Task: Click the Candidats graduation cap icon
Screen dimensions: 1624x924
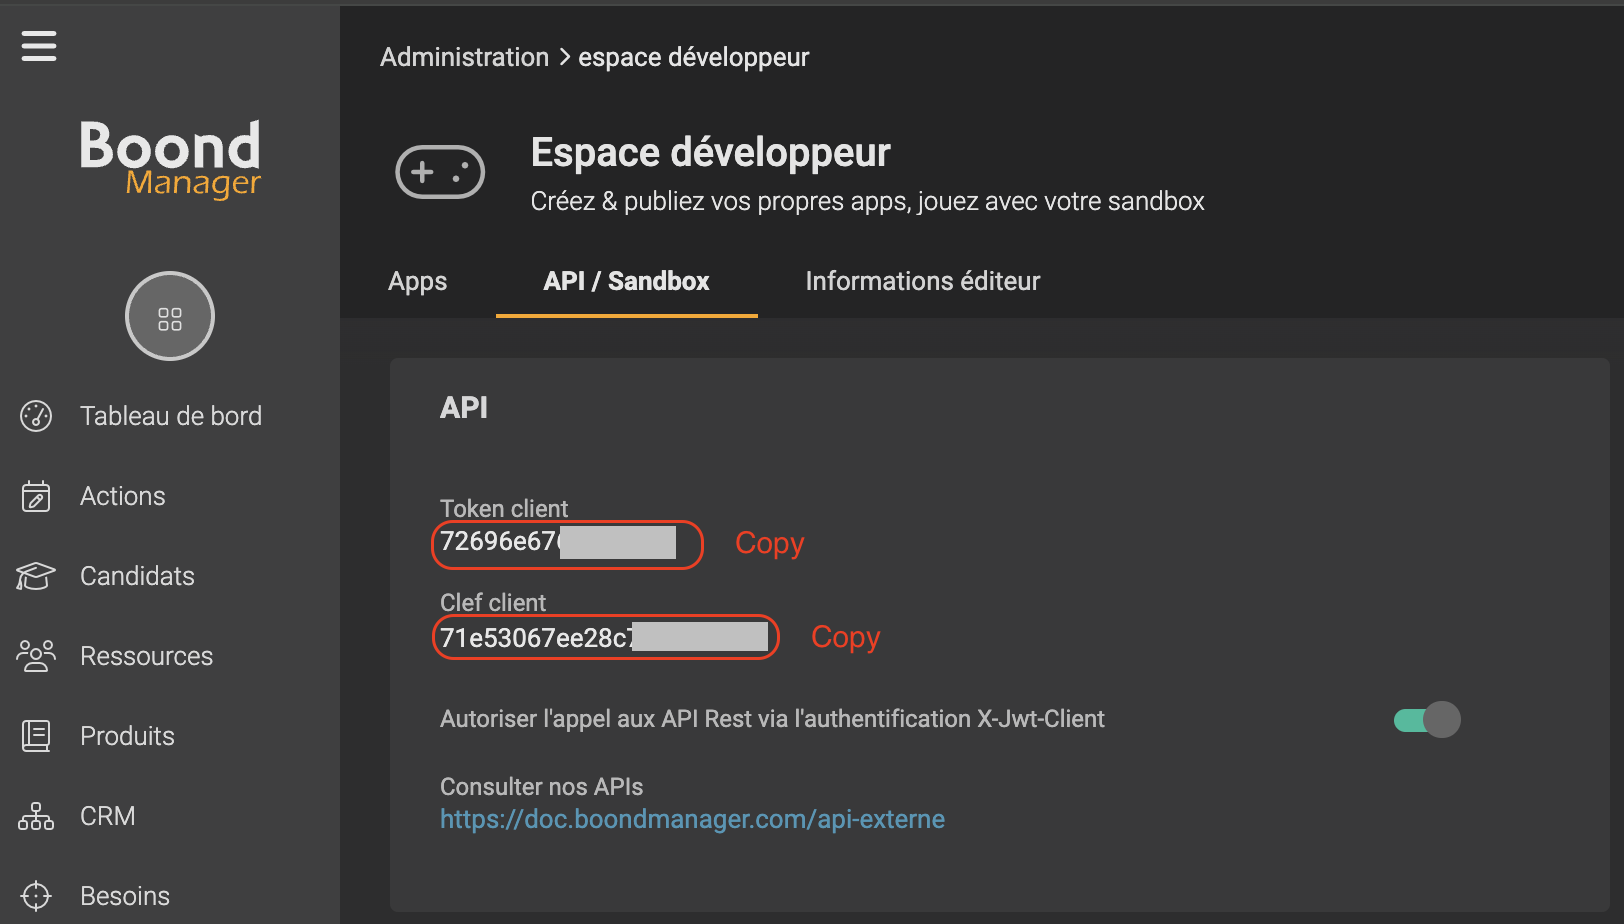Action: [36, 576]
